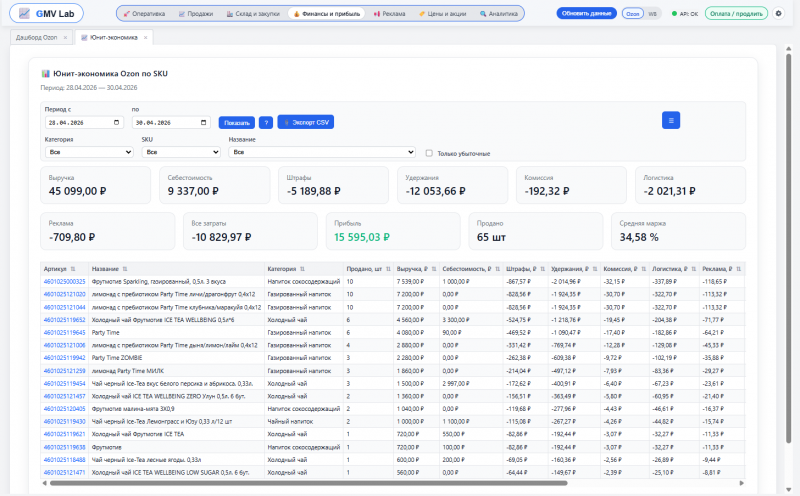
Task: Sort by Реклама column icon
Action: coord(739,269)
